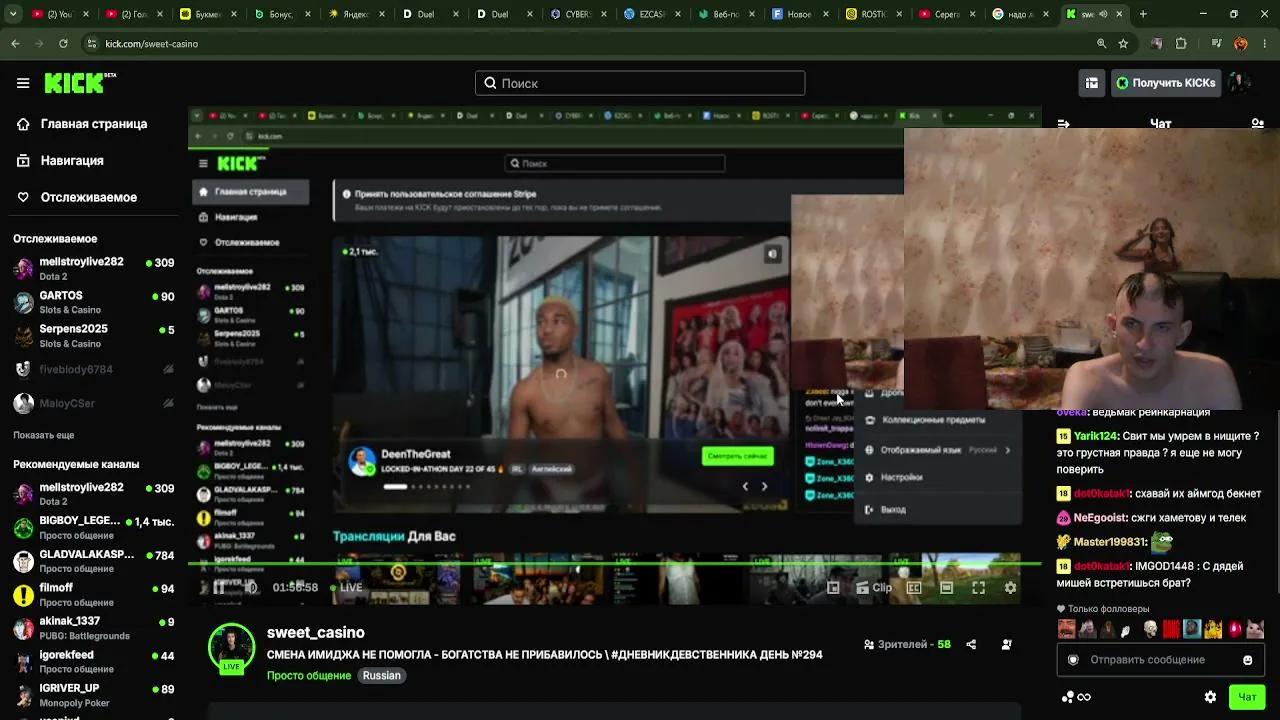
Task: Mute the stream volume icon
Action: [251, 588]
